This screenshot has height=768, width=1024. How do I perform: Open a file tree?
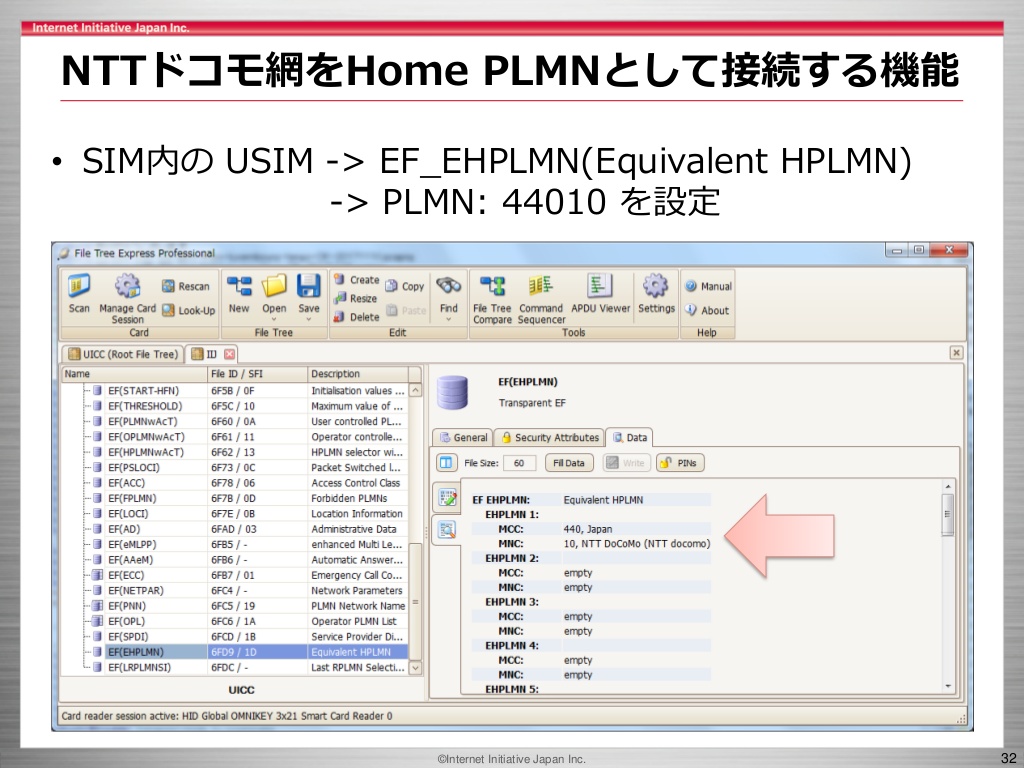pyautogui.click(x=274, y=294)
